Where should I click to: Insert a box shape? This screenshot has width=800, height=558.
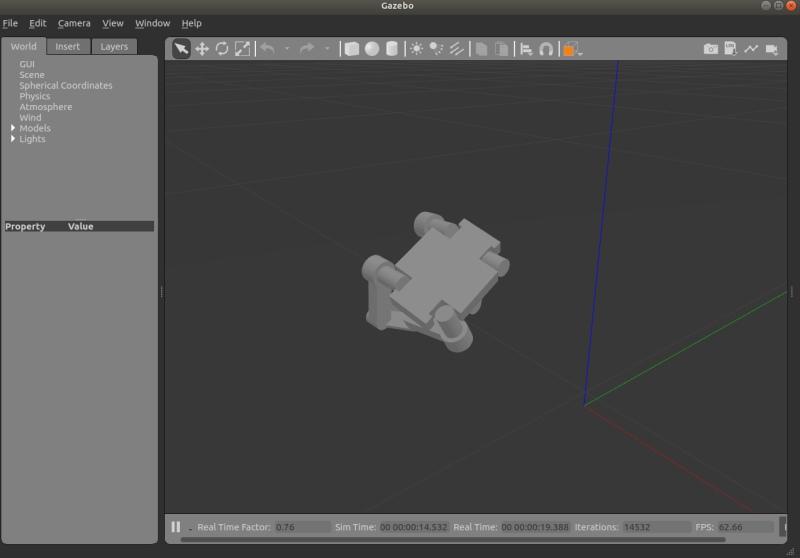(x=352, y=49)
